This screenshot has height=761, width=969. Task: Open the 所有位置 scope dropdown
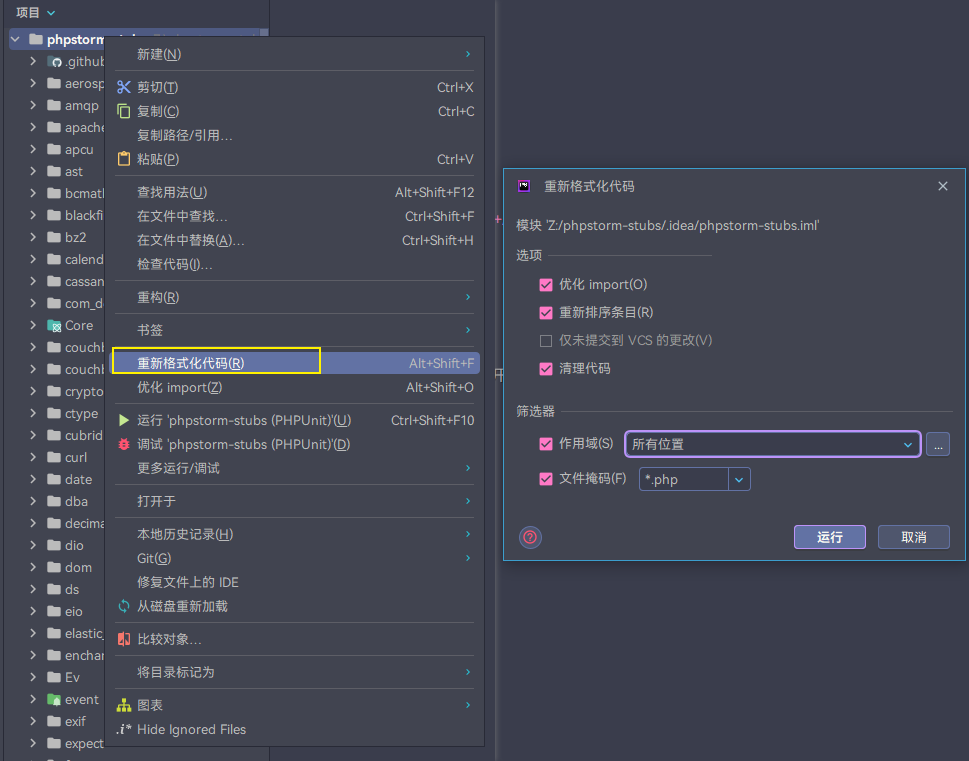point(772,444)
